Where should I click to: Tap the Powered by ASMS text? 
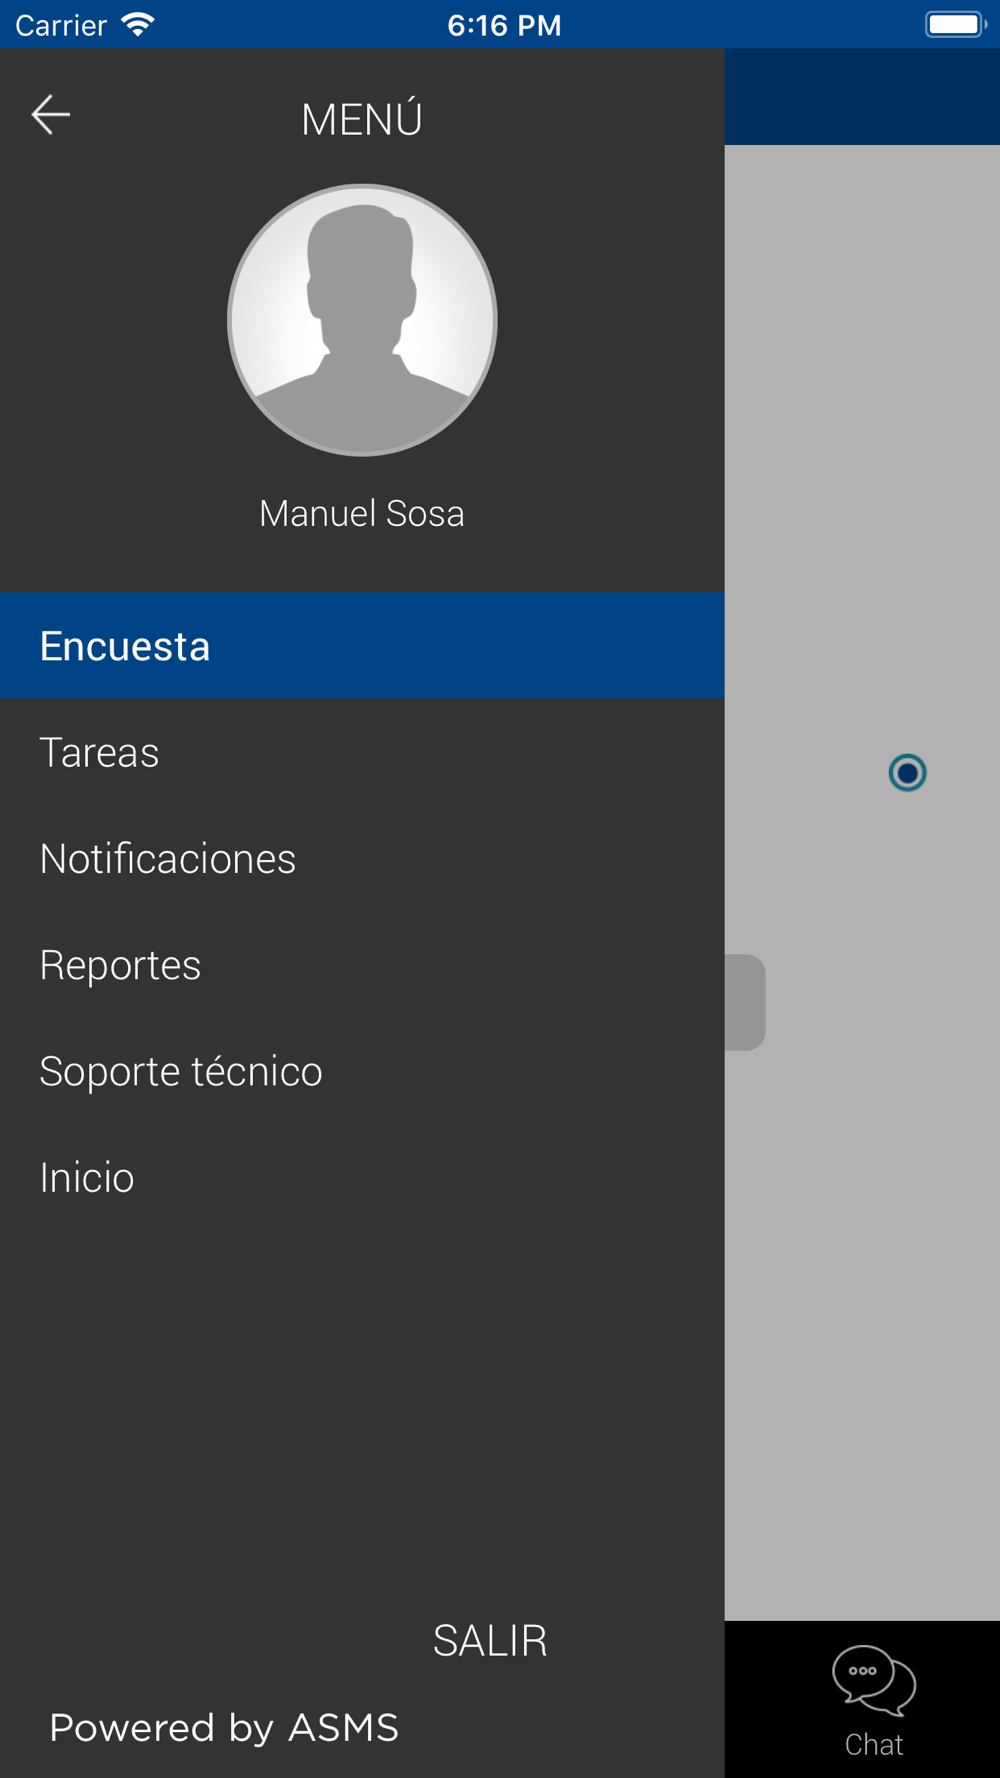pos(224,1728)
